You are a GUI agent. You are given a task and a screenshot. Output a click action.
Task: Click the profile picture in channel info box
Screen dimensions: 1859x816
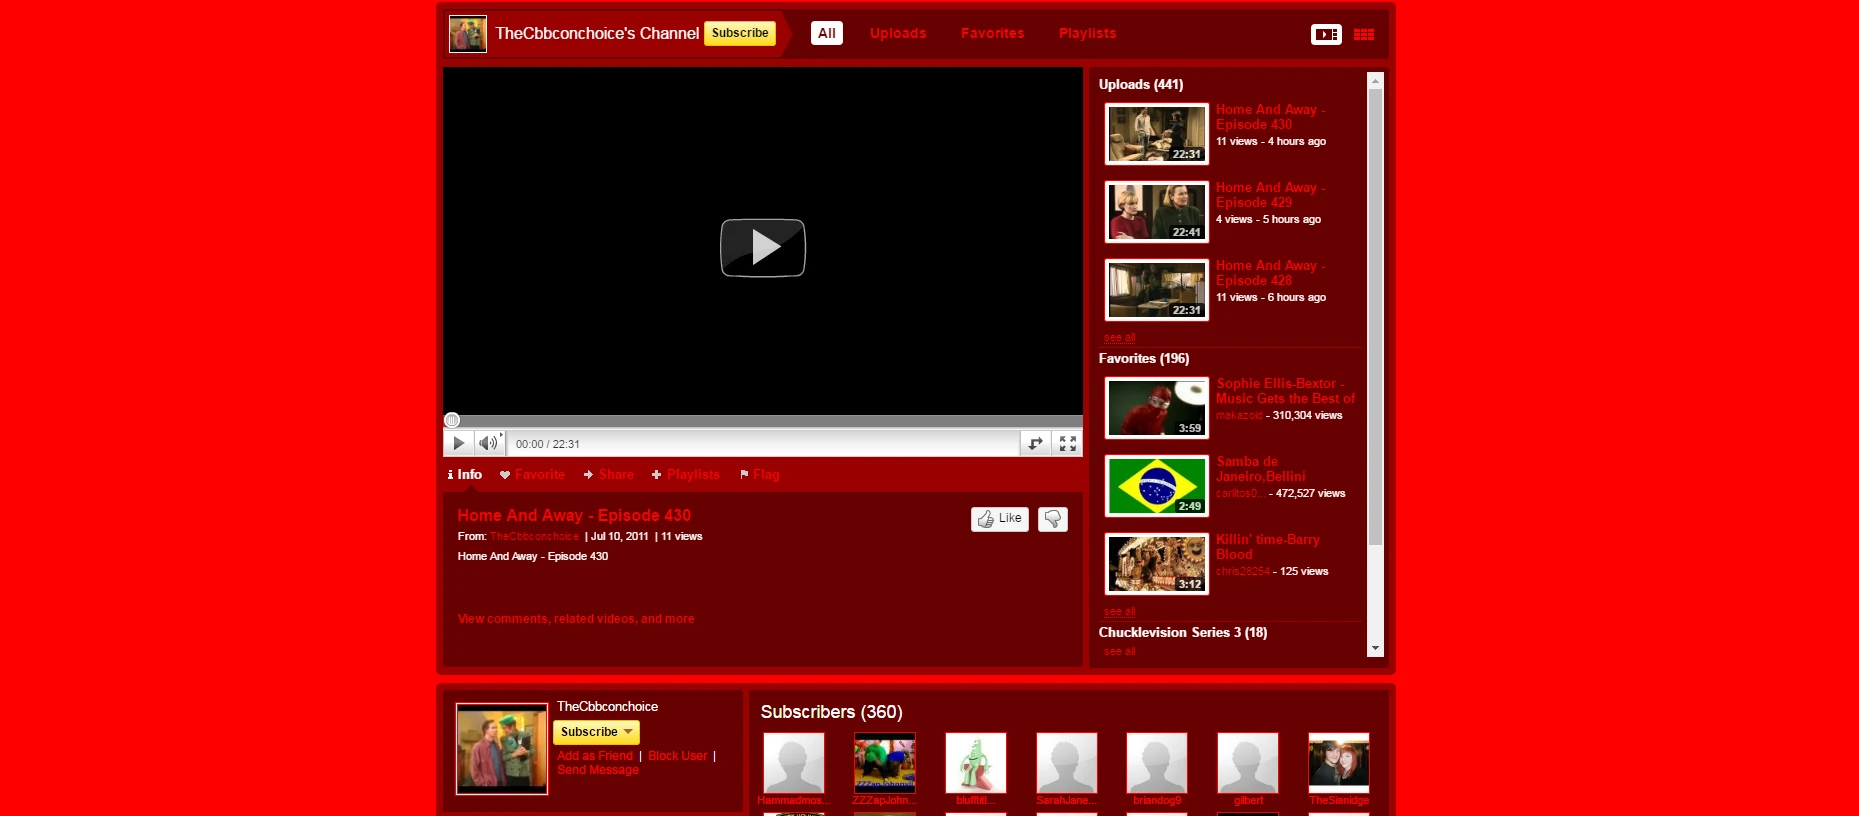tap(502, 749)
